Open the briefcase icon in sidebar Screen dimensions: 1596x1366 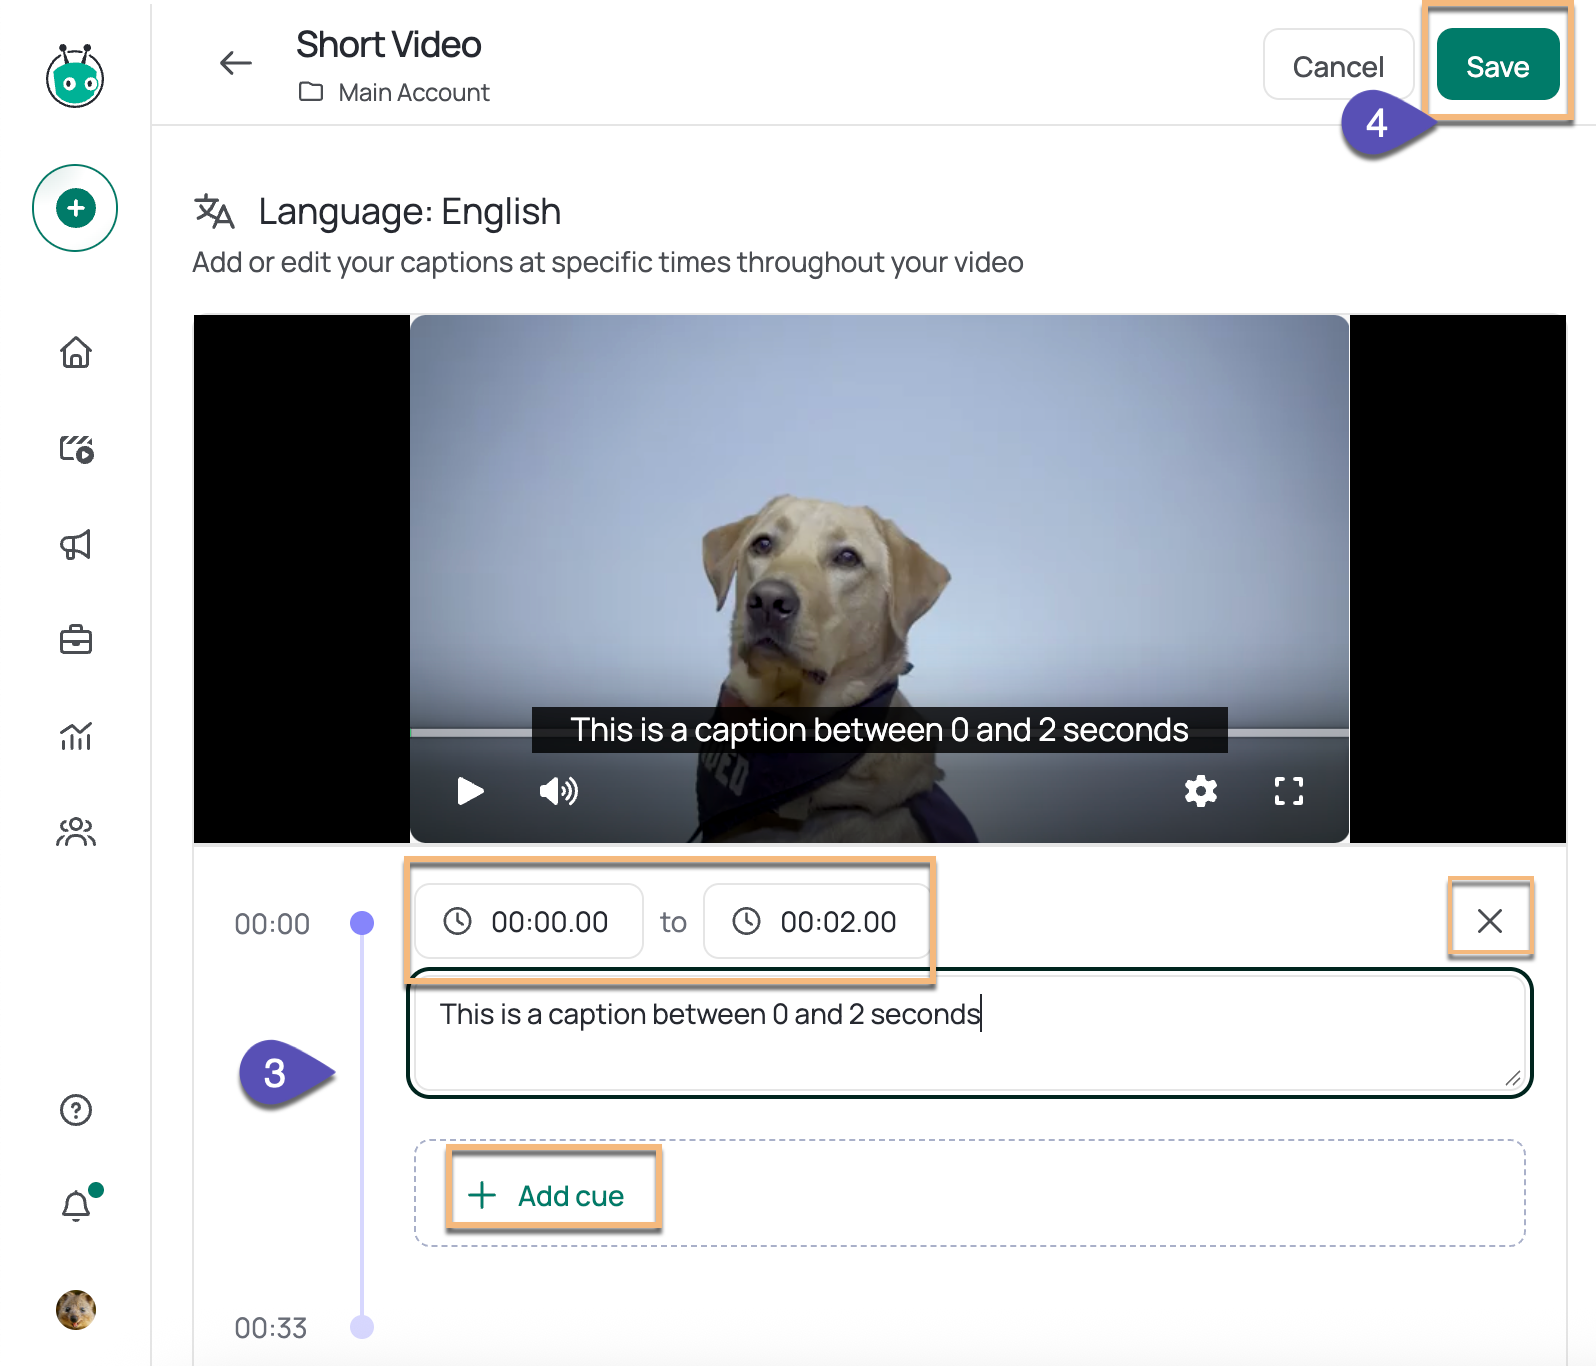click(76, 639)
